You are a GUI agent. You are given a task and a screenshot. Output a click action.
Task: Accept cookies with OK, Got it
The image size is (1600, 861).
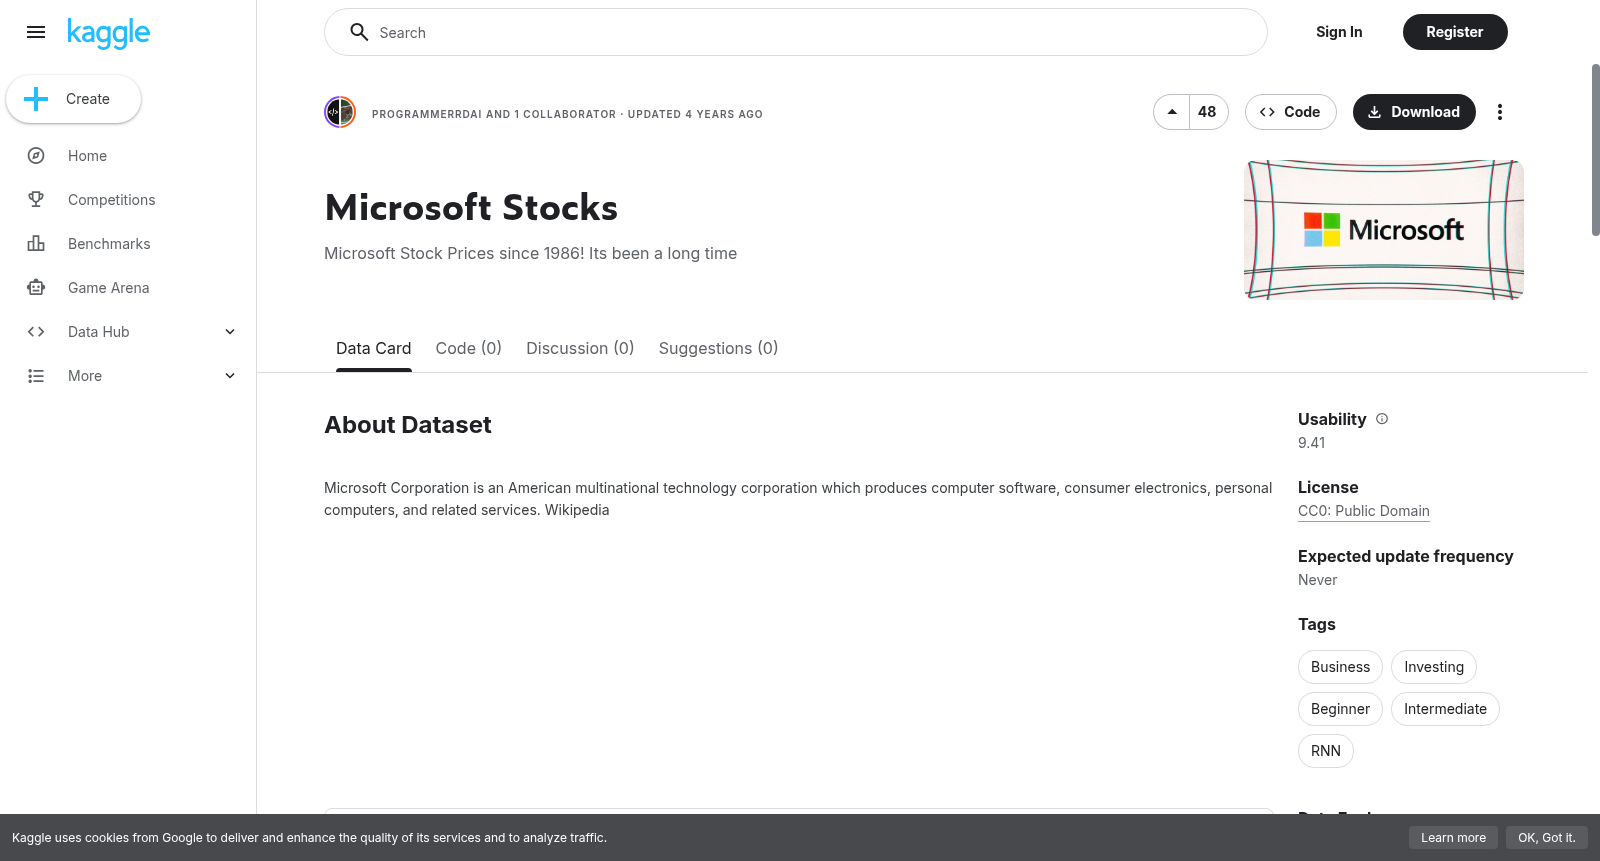(1547, 838)
